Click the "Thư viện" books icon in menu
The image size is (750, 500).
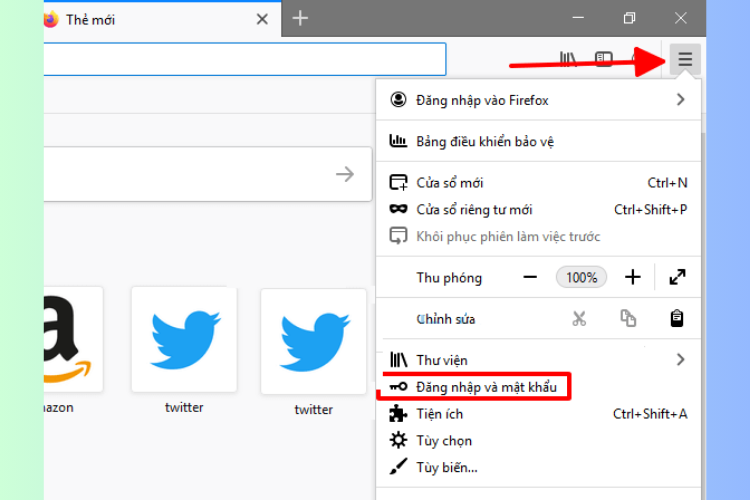[x=398, y=360]
